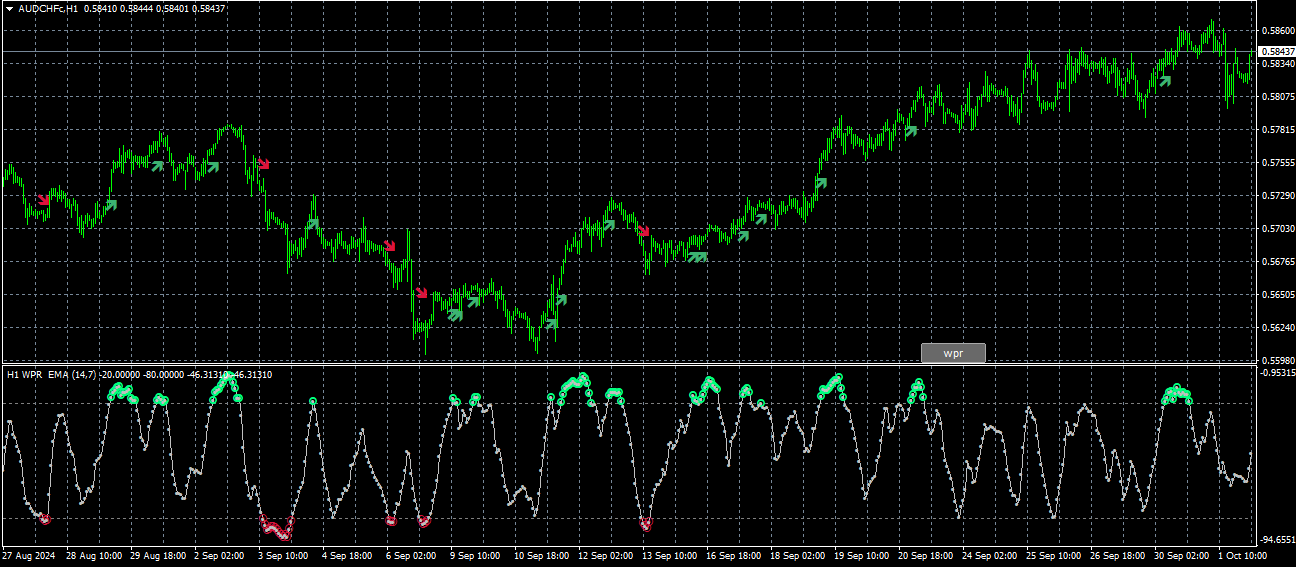The height and width of the screenshot is (567, 1296).
Task: Click the 3 Sep 10:00 time label
Action: coord(283,555)
